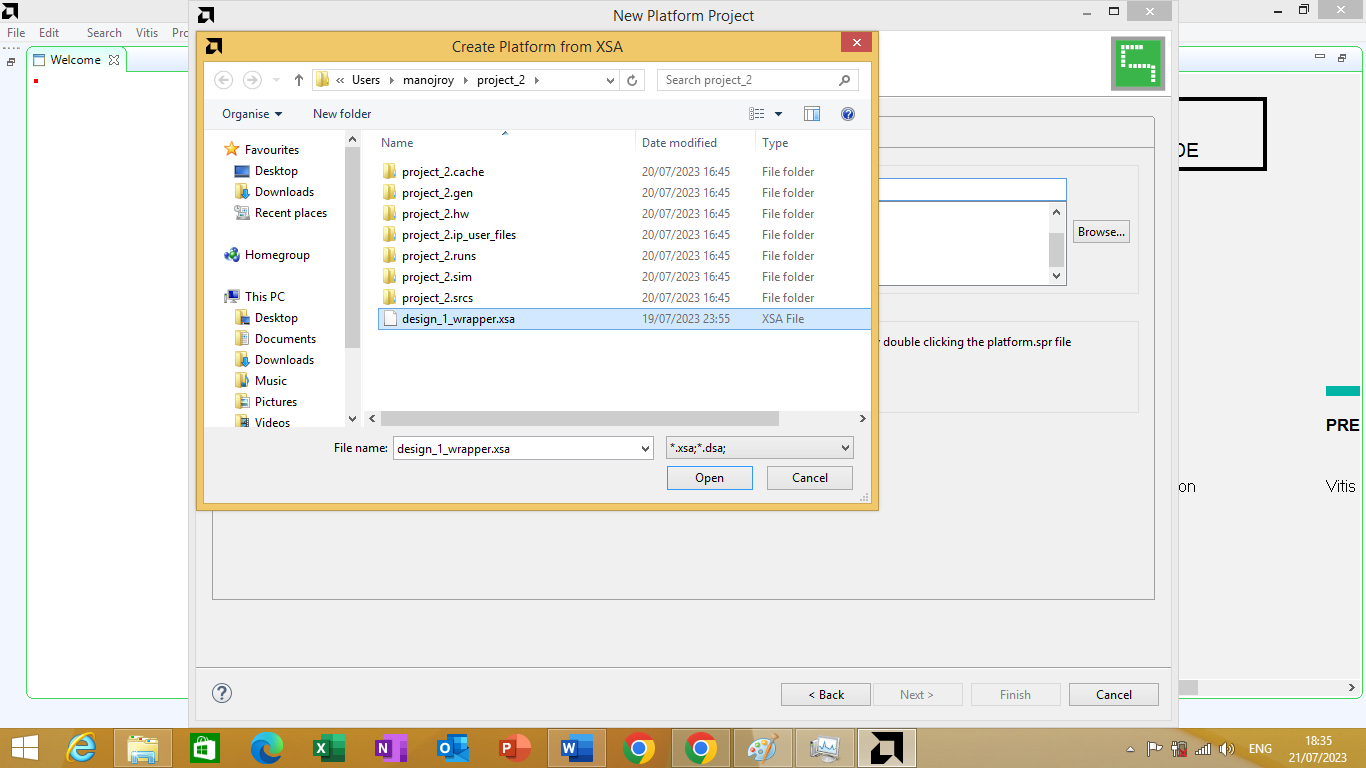Open File Explorer from taskbar

click(x=143, y=748)
